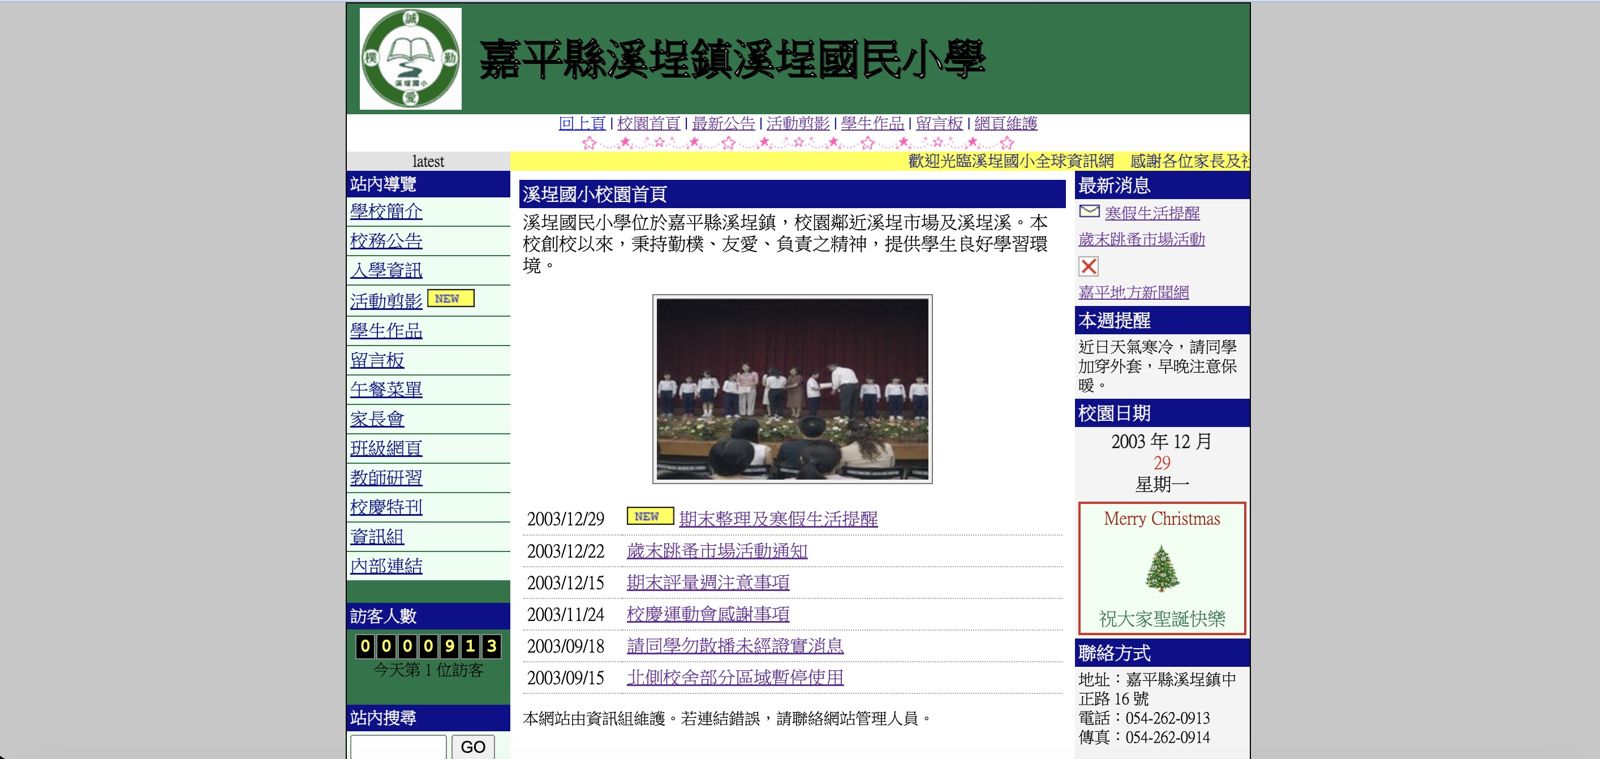
Task: Click the 2003/12/22 date text
Action: [566, 551]
